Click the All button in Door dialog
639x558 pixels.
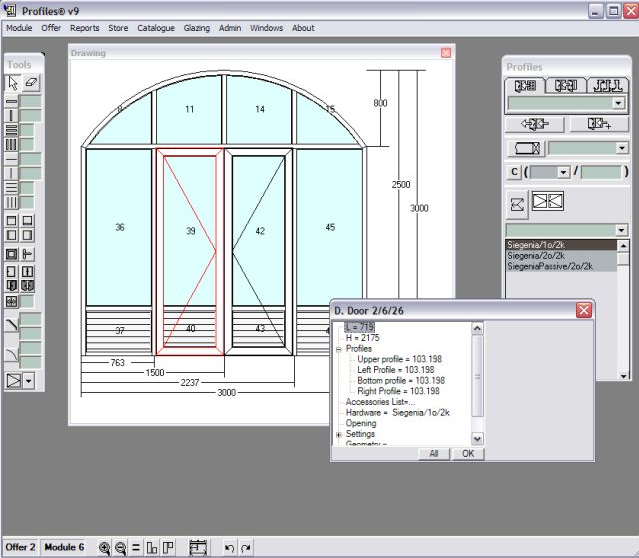pyautogui.click(x=434, y=454)
